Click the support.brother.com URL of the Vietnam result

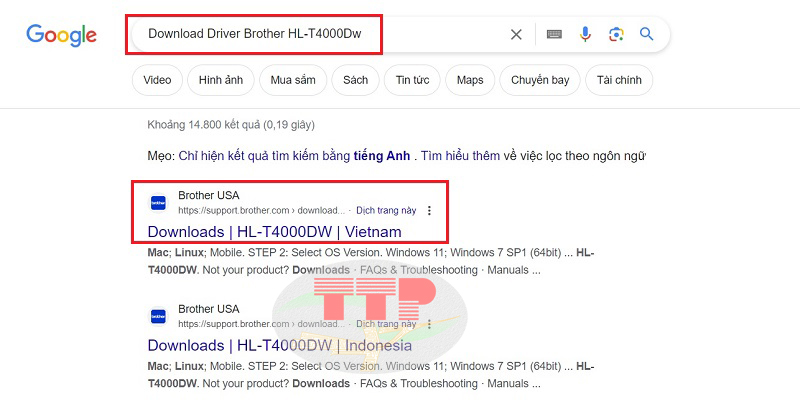[261, 210]
